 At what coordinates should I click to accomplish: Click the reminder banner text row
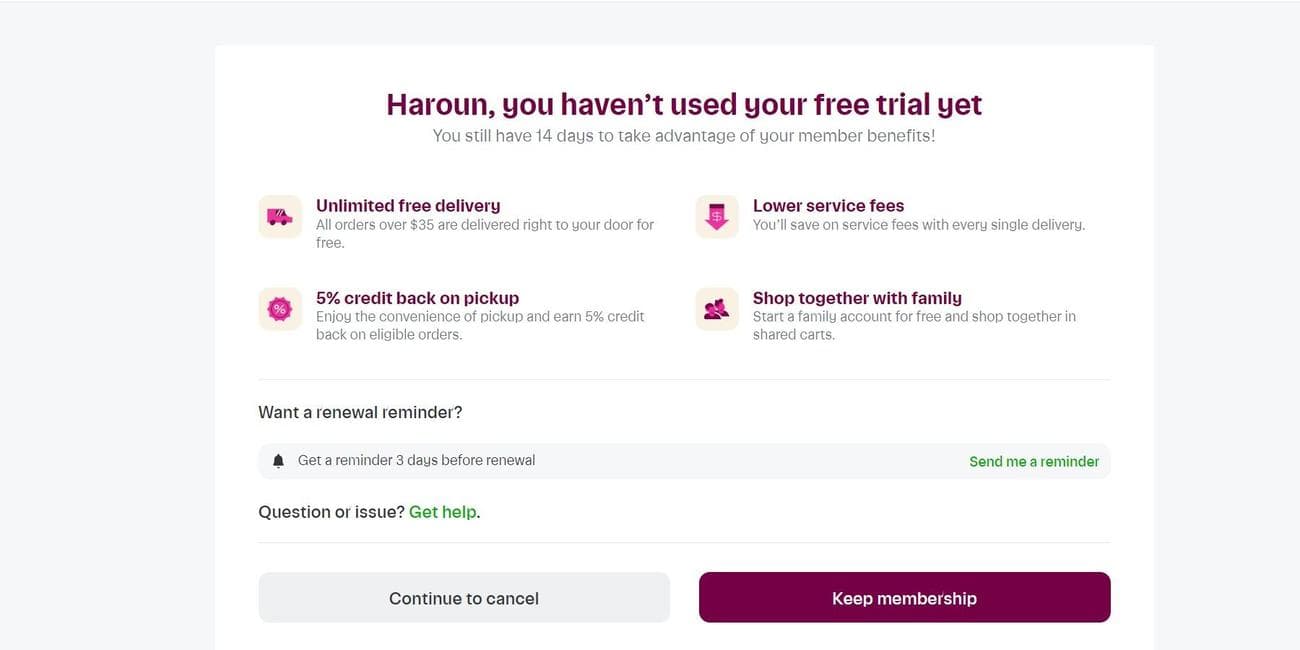416,459
